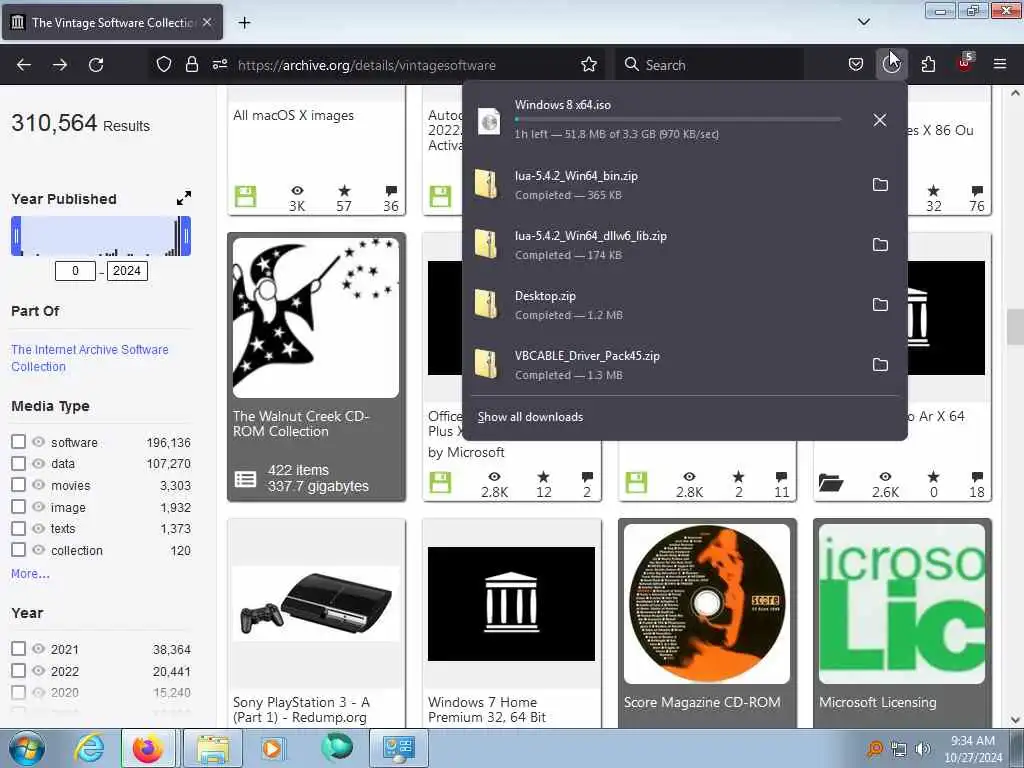This screenshot has height=768, width=1024.
Task: Click favorites star on macOS X images card
Action: coord(344,191)
